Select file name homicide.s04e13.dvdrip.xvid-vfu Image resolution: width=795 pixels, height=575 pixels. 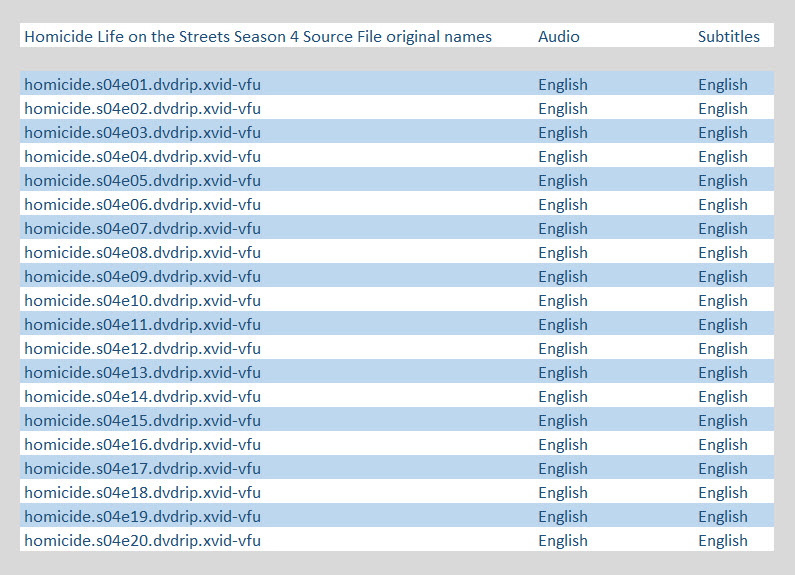point(142,372)
